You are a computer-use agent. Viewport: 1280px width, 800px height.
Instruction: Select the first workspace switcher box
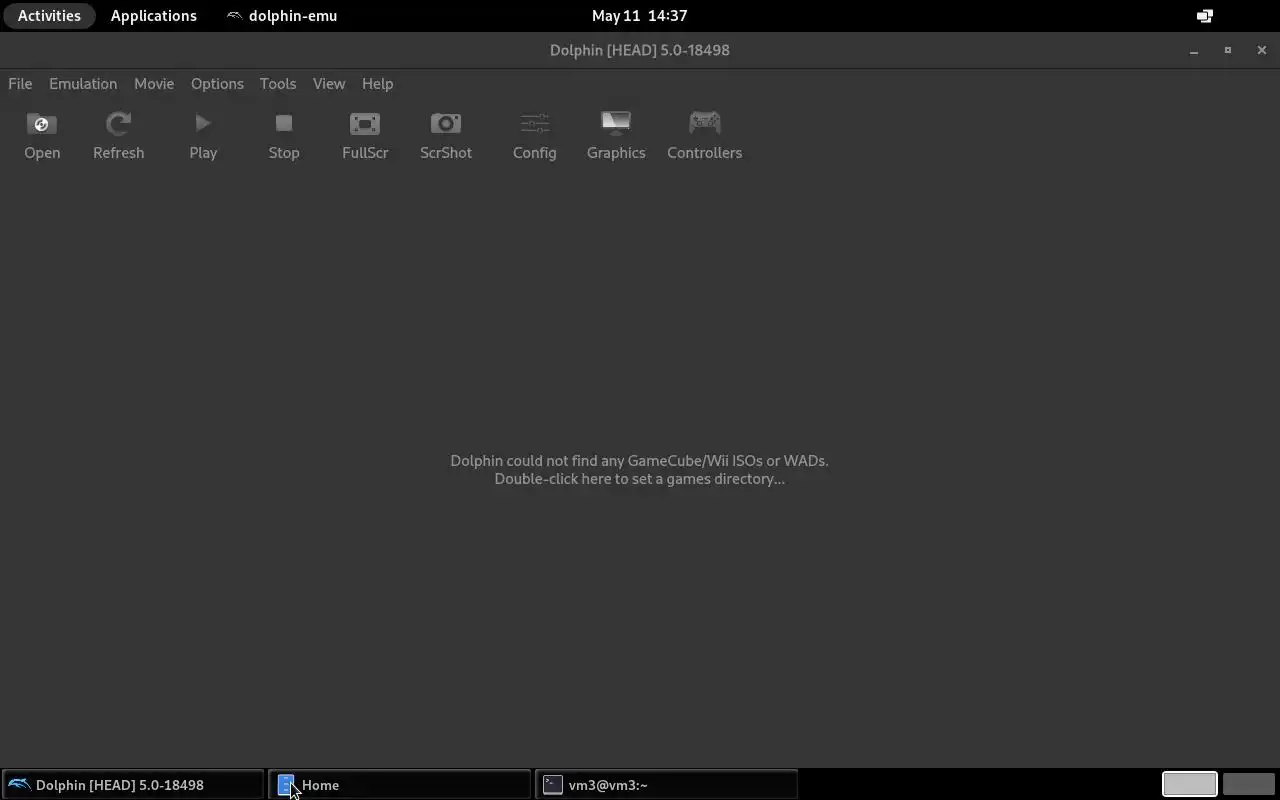point(1189,785)
